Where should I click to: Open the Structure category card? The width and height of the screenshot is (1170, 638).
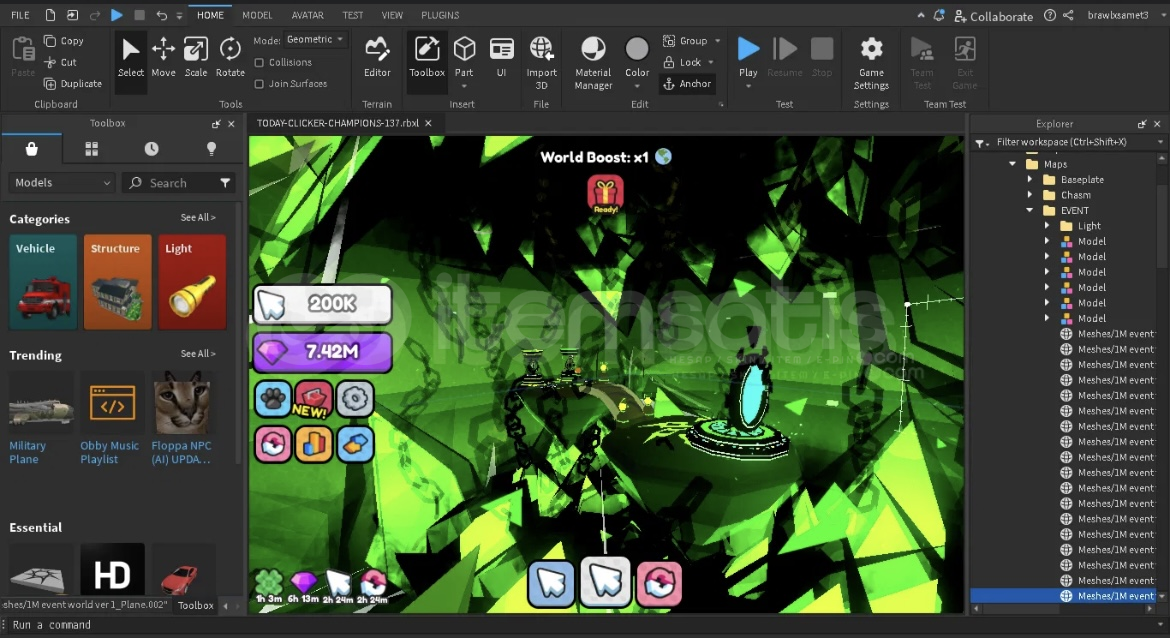click(118, 282)
